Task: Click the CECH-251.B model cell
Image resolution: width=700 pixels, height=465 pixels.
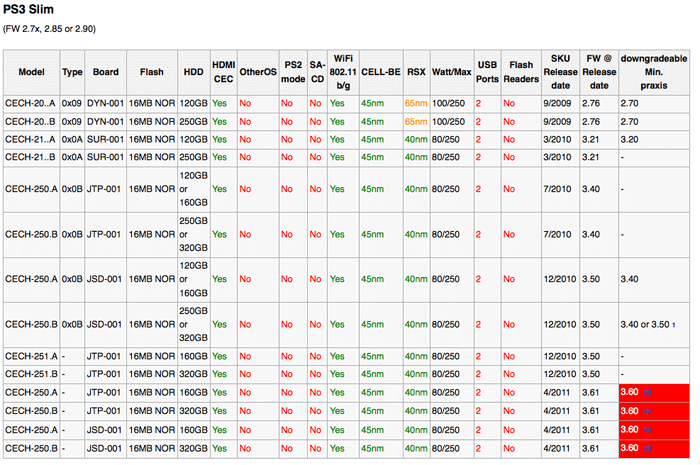Action: tap(30, 374)
